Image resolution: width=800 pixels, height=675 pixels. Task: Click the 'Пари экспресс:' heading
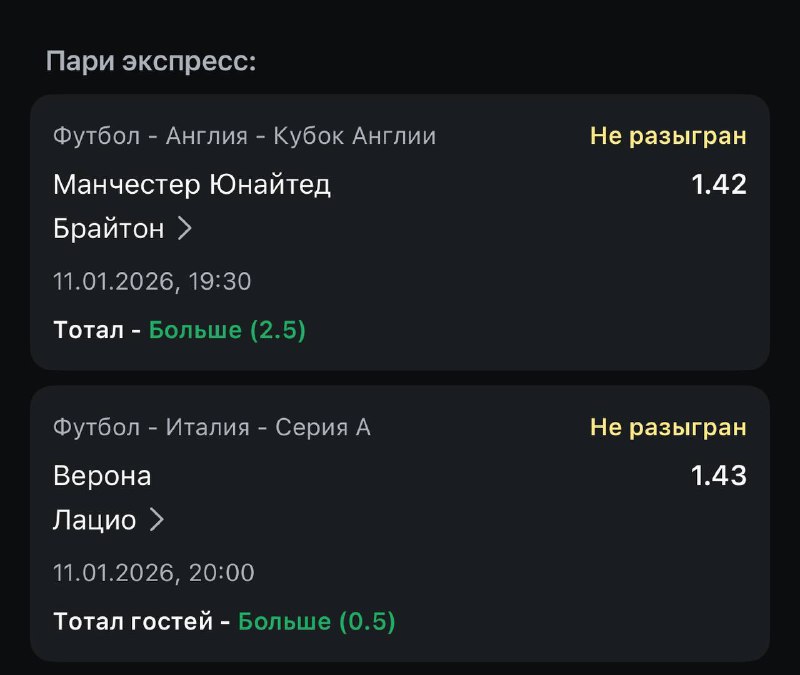point(151,61)
